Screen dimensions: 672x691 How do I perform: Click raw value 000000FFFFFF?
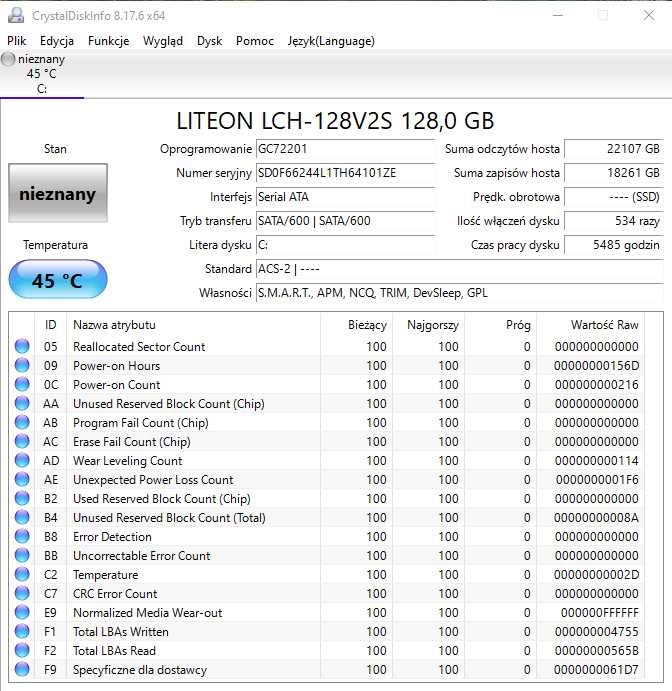pos(599,613)
